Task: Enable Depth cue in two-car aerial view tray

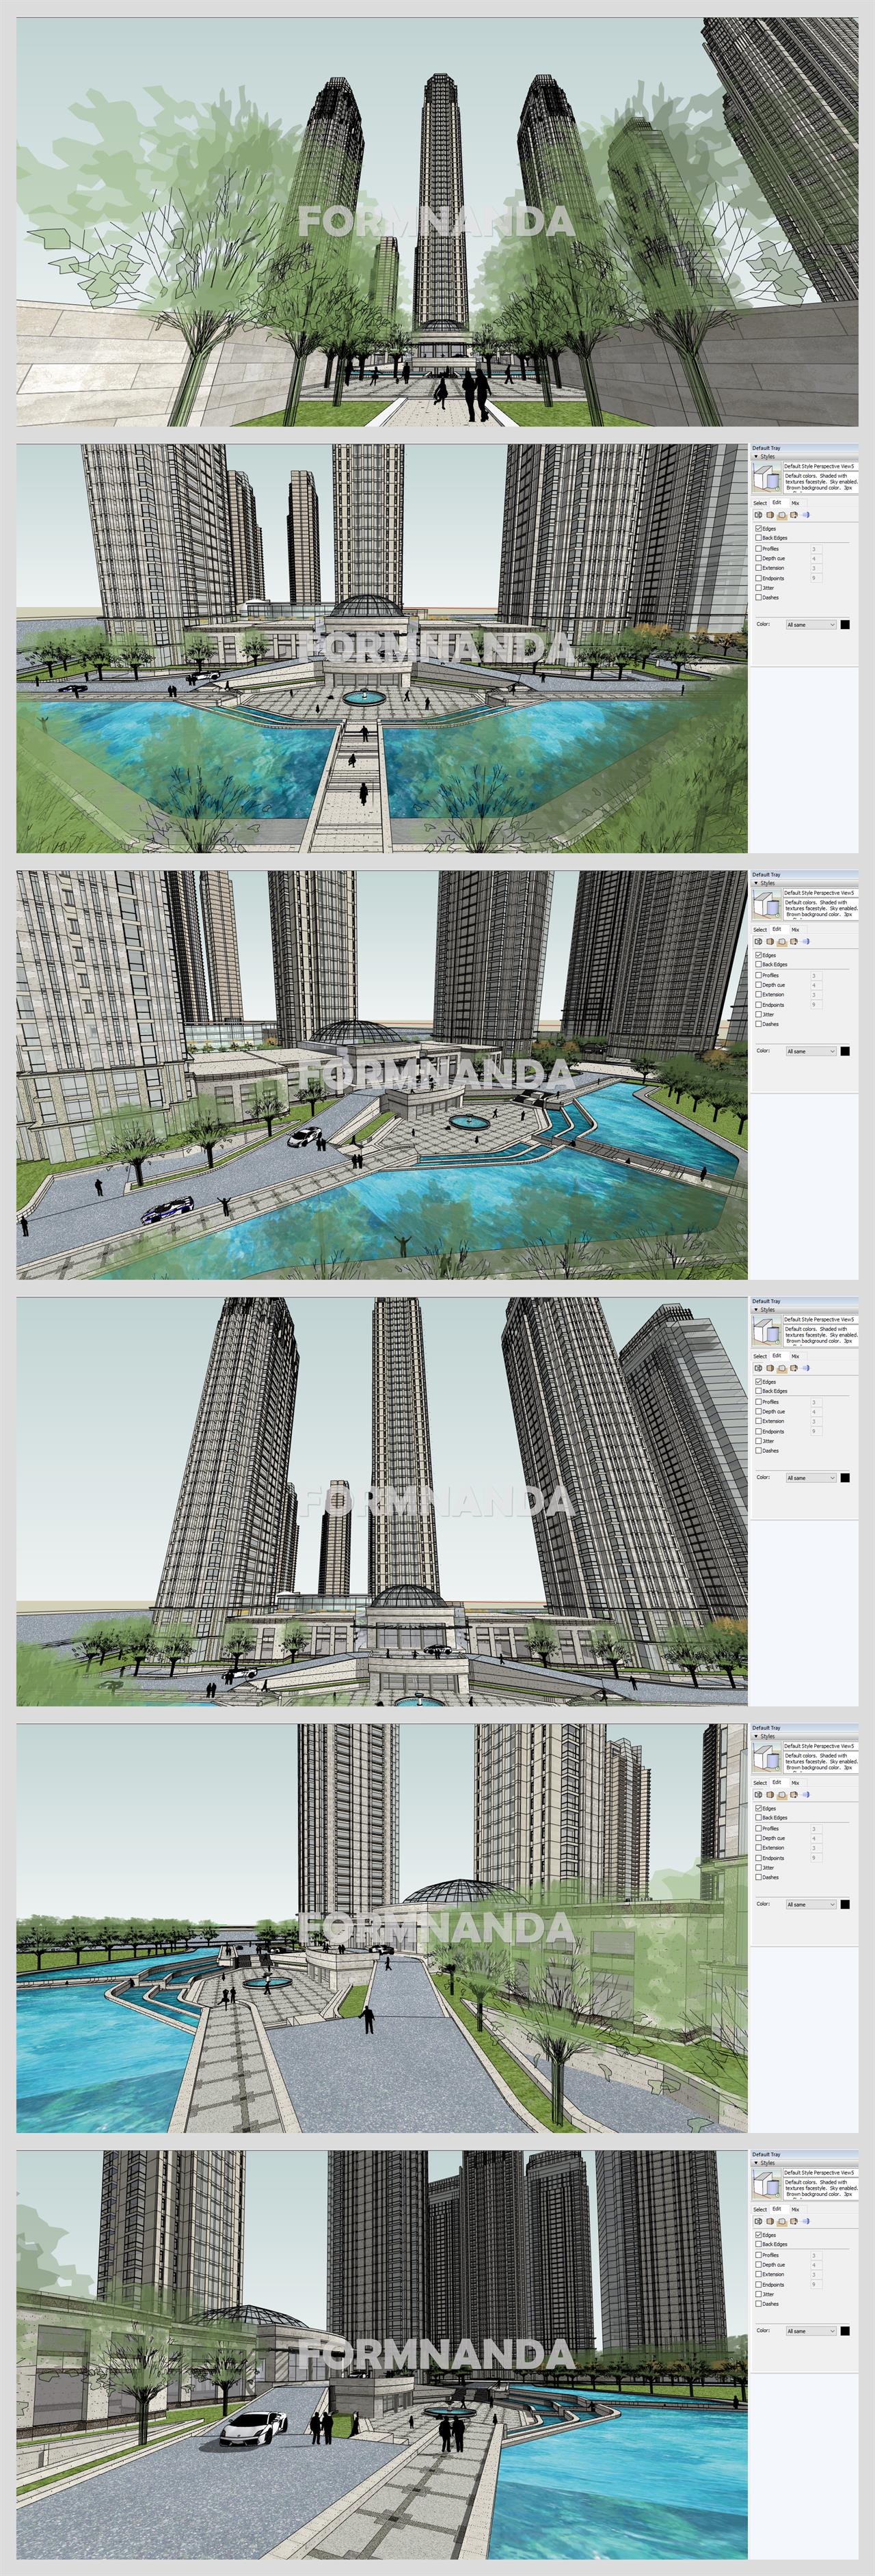Action: tap(758, 985)
